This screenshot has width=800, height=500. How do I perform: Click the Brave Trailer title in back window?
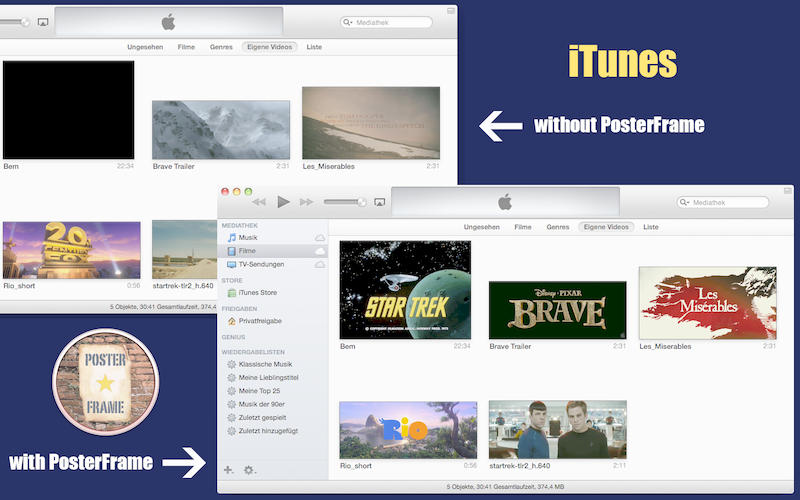click(173, 166)
